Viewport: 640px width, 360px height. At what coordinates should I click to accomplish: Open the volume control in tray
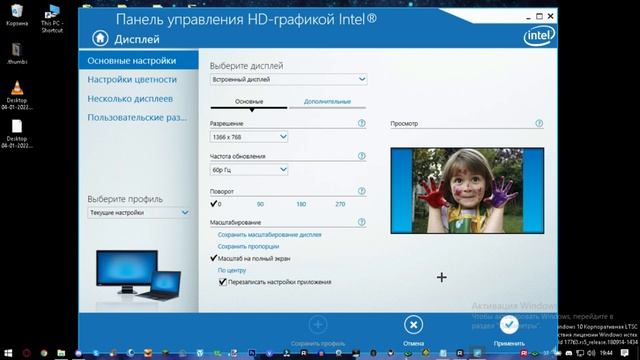click(x=591, y=353)
